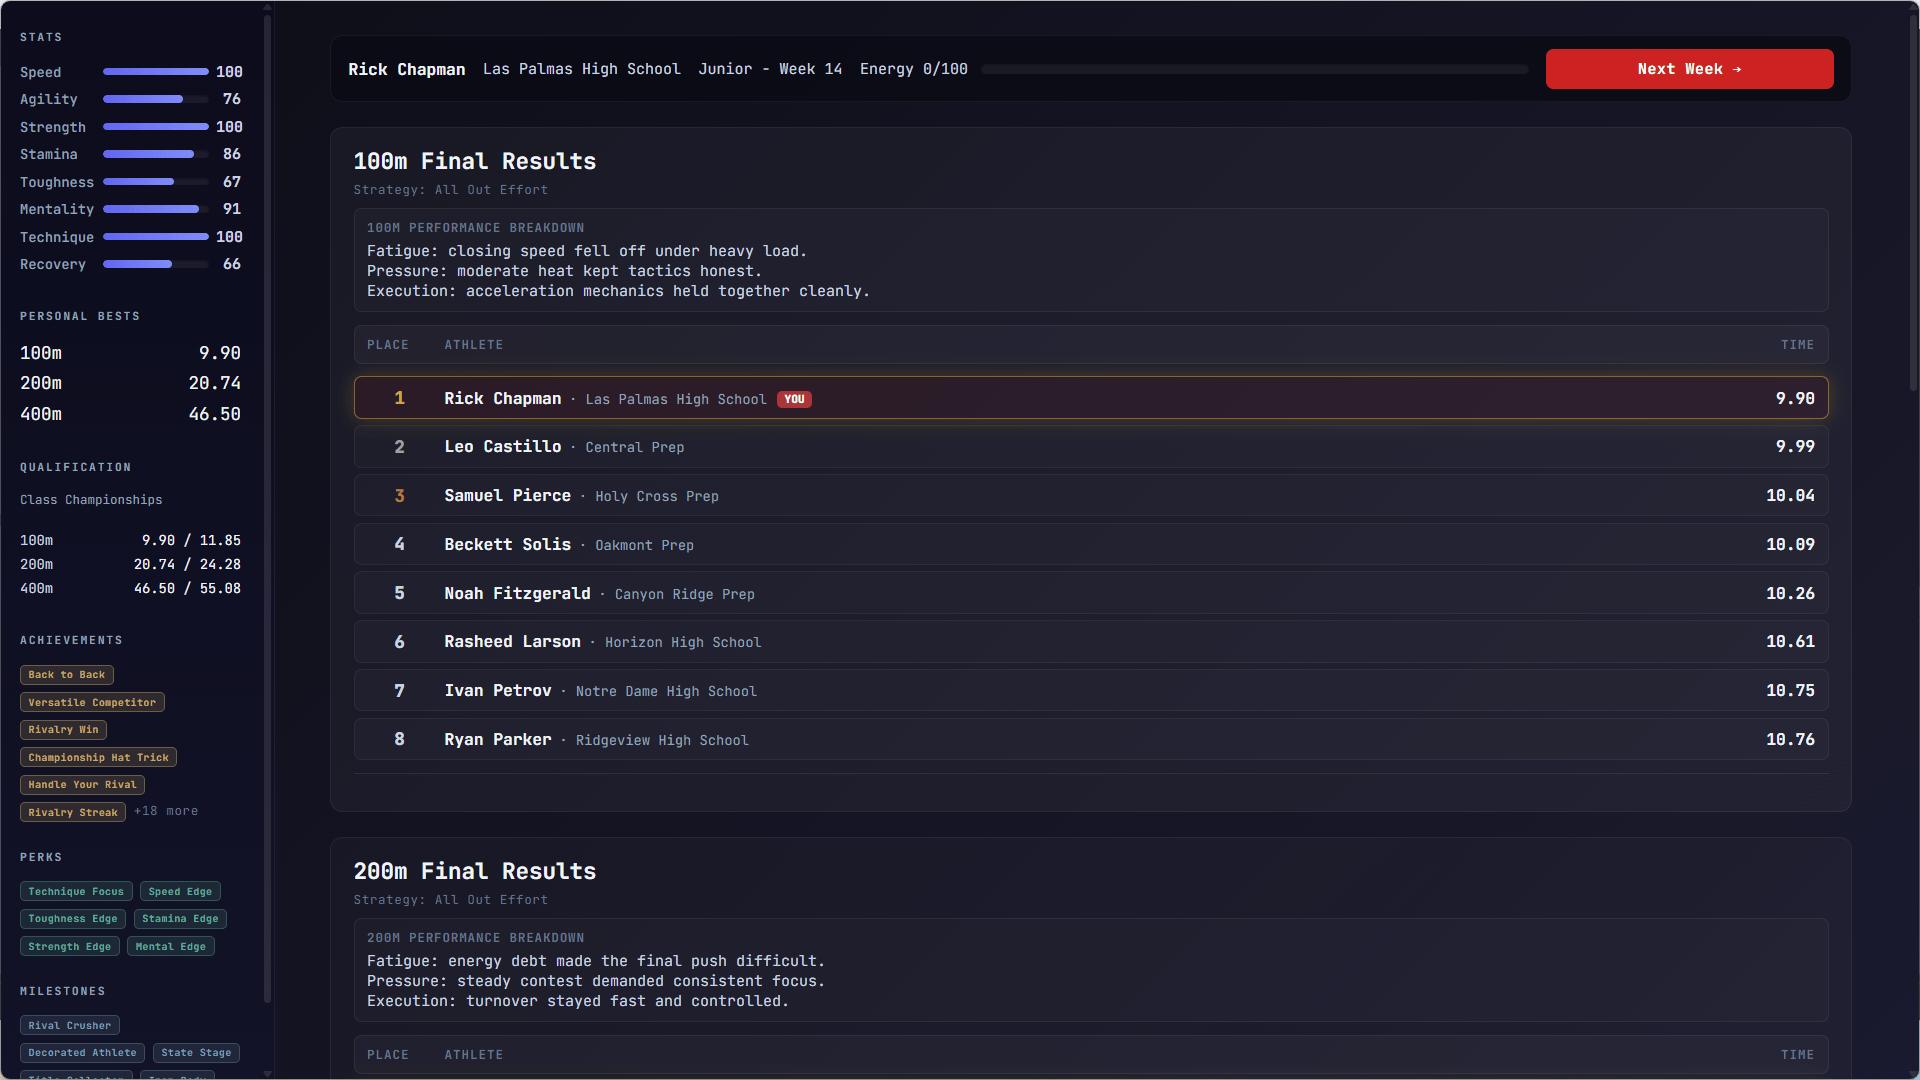This screenshot has height=1080, width=1920.
Task: Click the YOU badge beside Rick Chapman
Action: (794, 399)
